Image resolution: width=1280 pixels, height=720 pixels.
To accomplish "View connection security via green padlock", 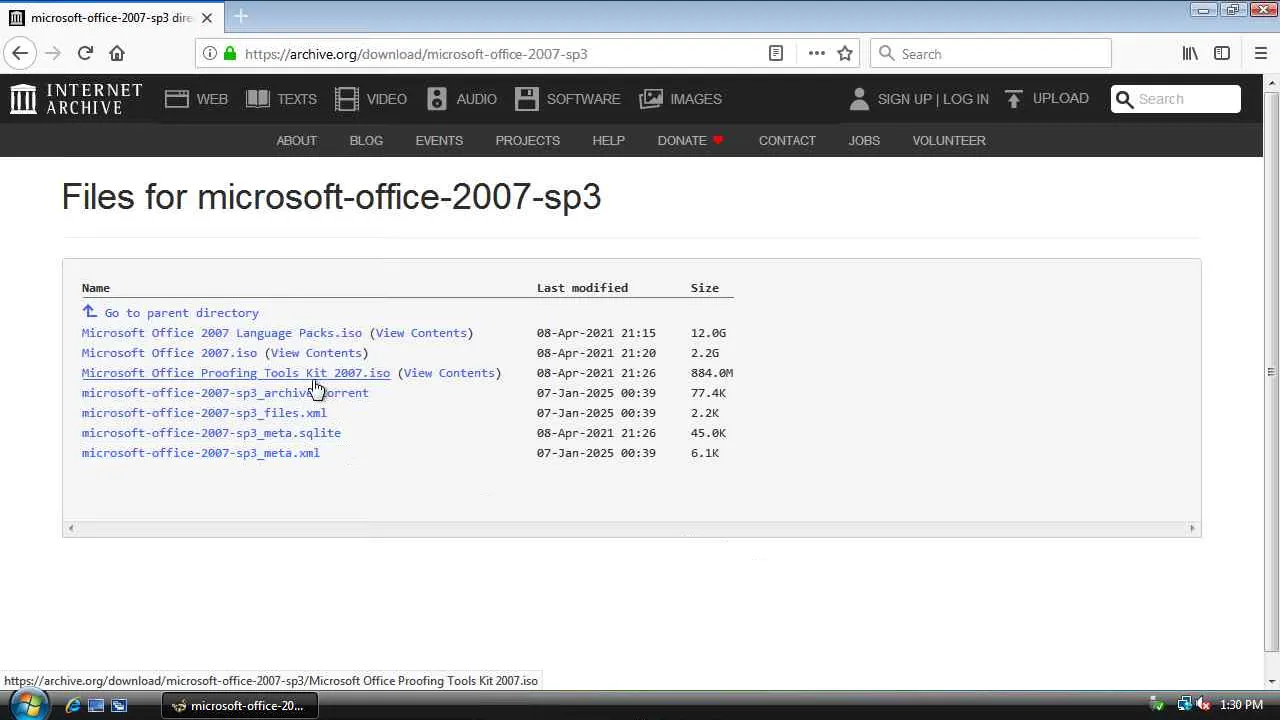I will 230,54.
